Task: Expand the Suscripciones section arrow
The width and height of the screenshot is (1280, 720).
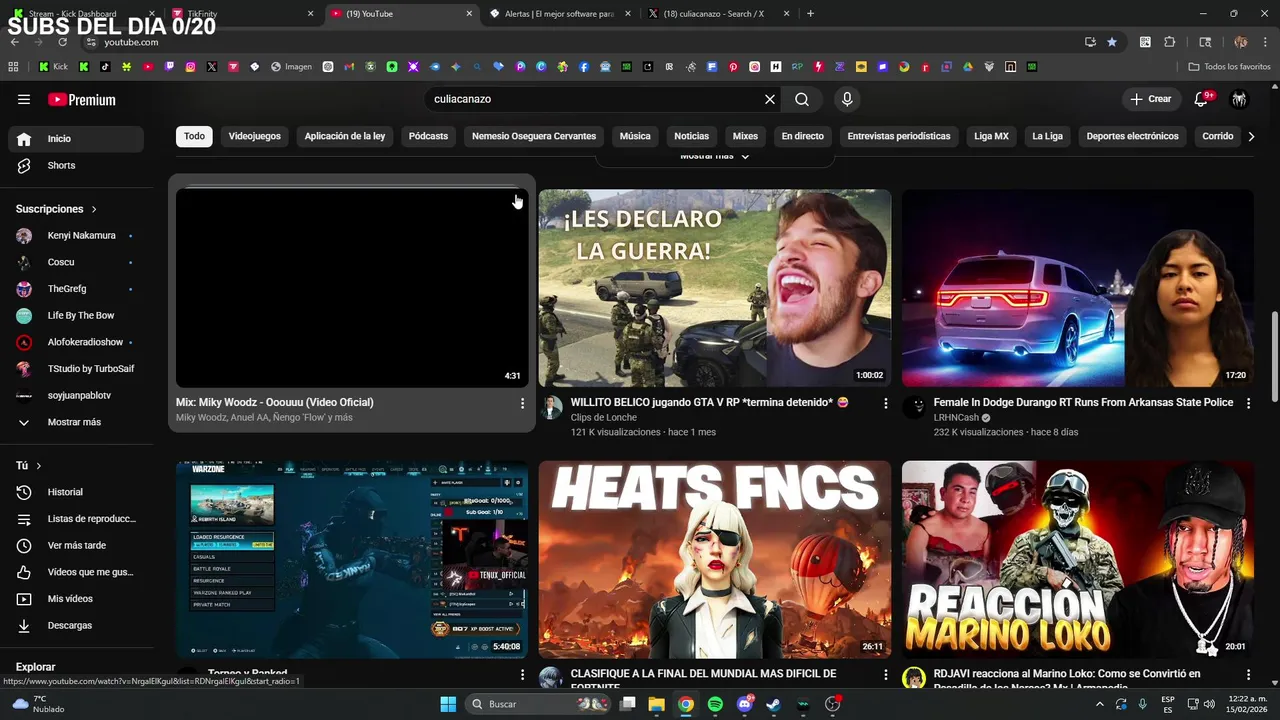Action: point(94,209)
